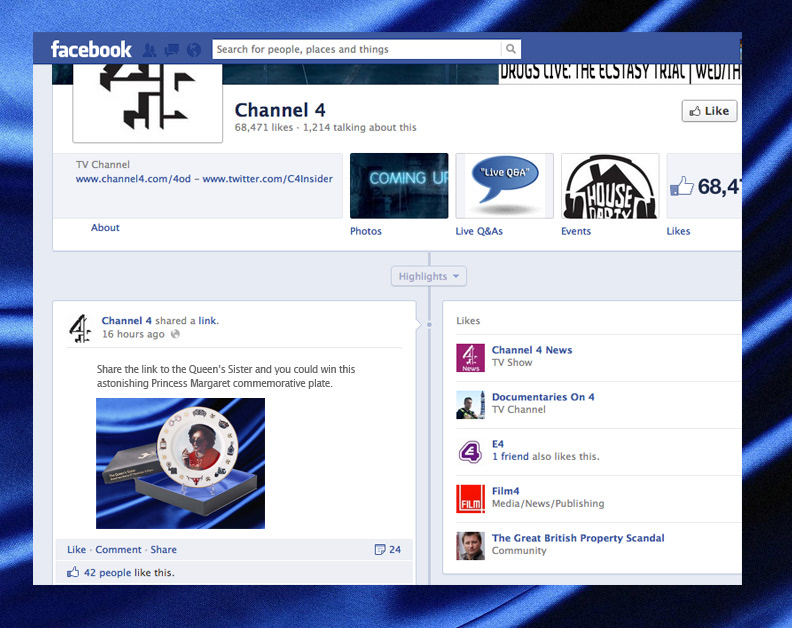Open the Coming Up Photos thumbnail

399,186
